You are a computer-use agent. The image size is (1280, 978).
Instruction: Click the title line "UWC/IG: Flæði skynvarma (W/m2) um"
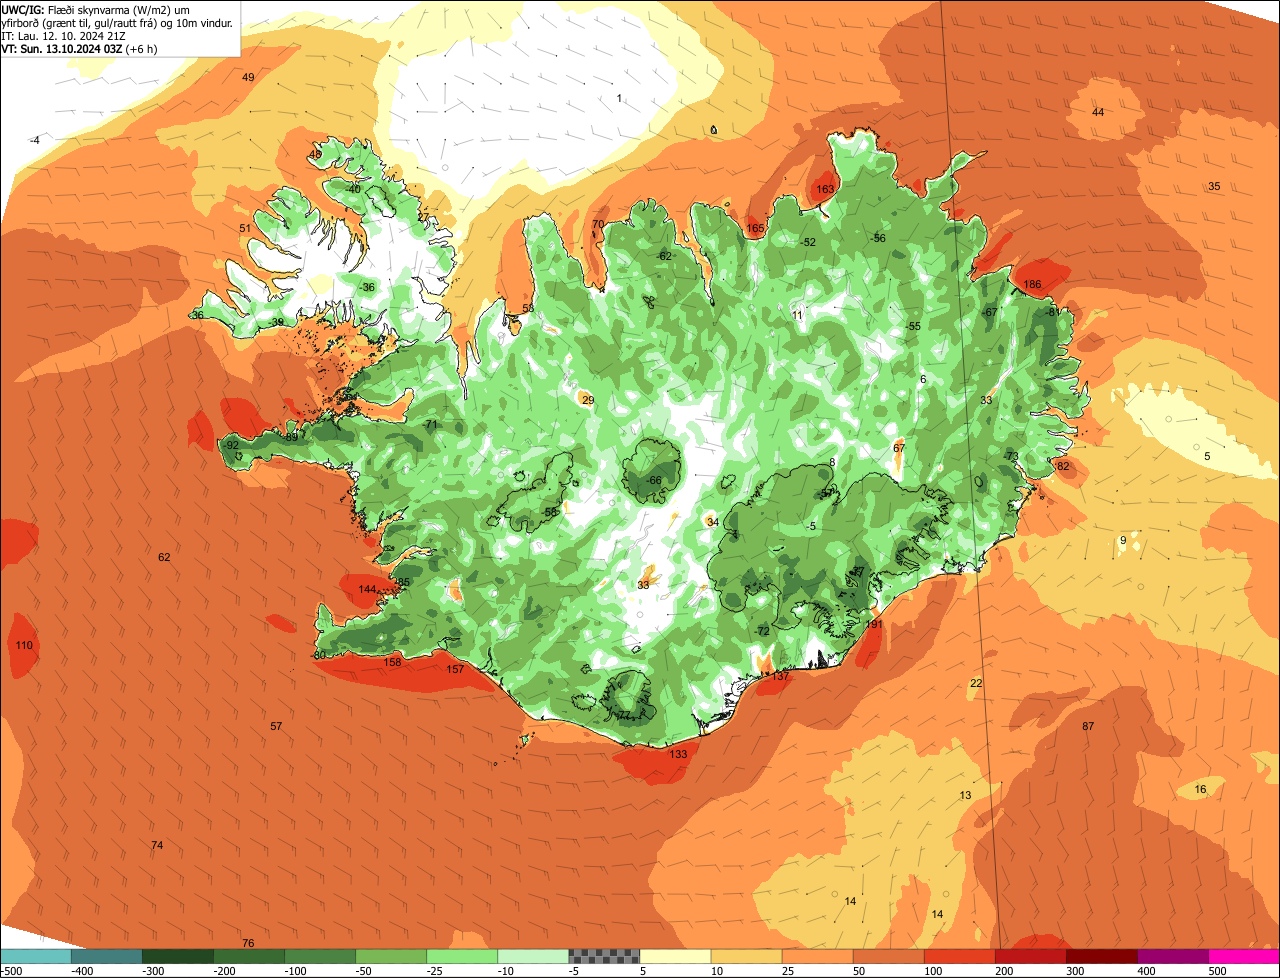pyautogui.click(x=96, y=9)
